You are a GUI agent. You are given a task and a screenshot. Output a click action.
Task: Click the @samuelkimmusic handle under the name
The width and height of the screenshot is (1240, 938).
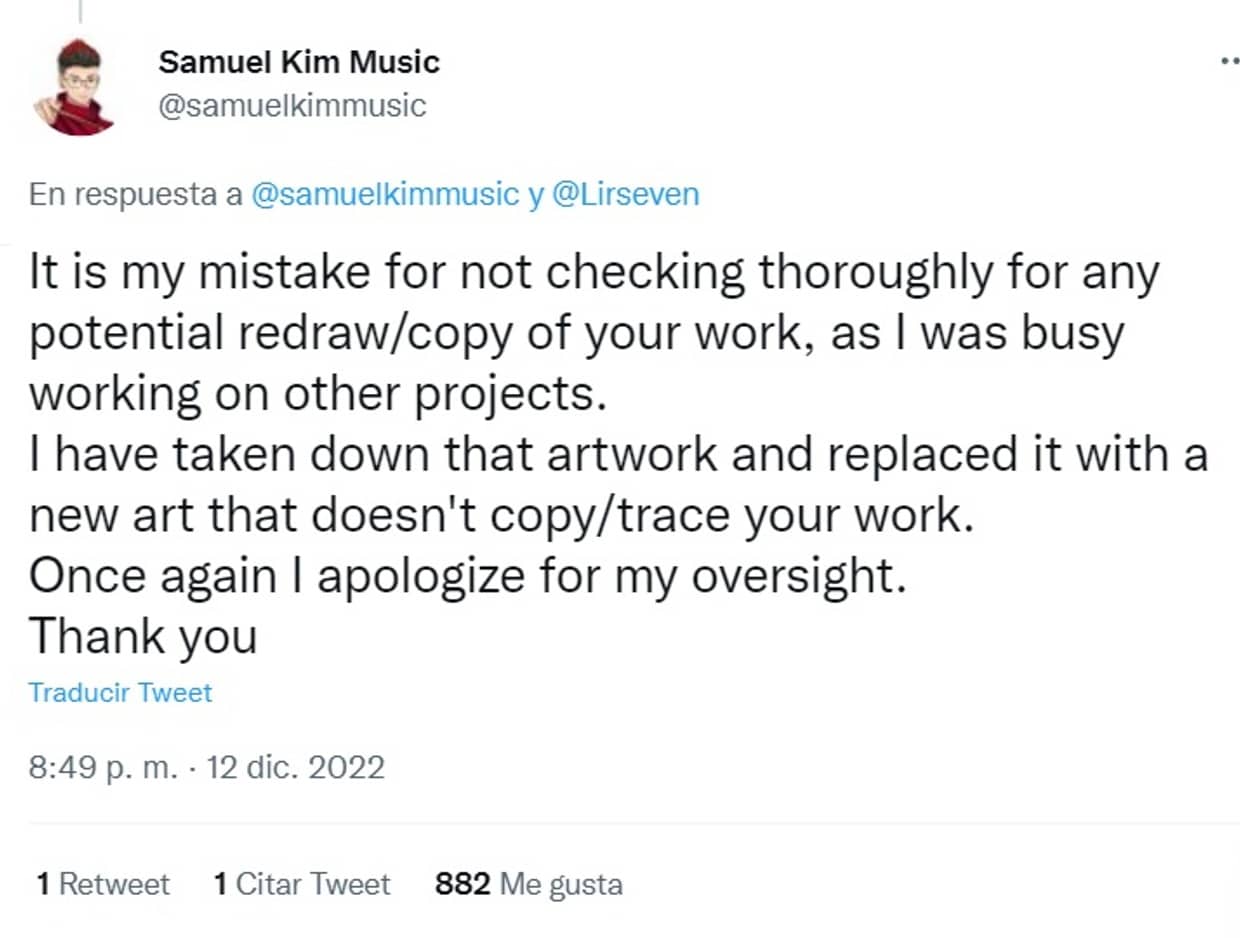coord(292,105)
